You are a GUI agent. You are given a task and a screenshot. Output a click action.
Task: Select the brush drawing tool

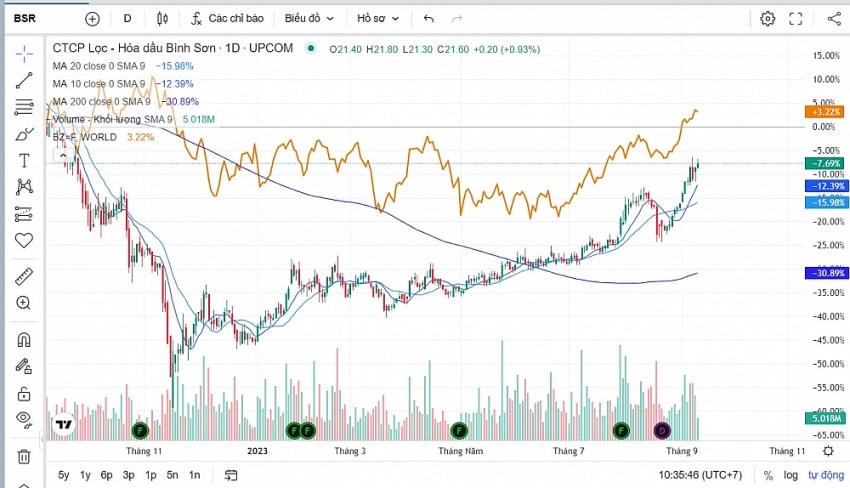24,134
